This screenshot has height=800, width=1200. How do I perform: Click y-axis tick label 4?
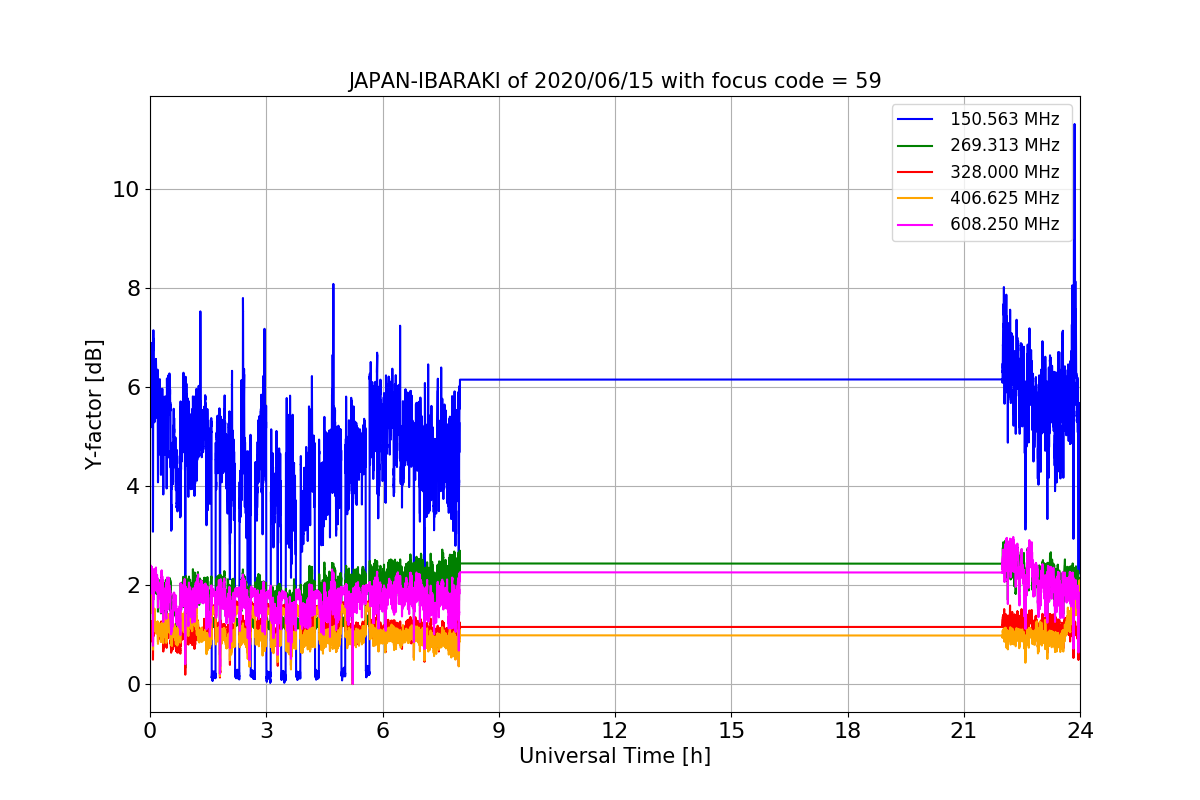tap(134, 486)
